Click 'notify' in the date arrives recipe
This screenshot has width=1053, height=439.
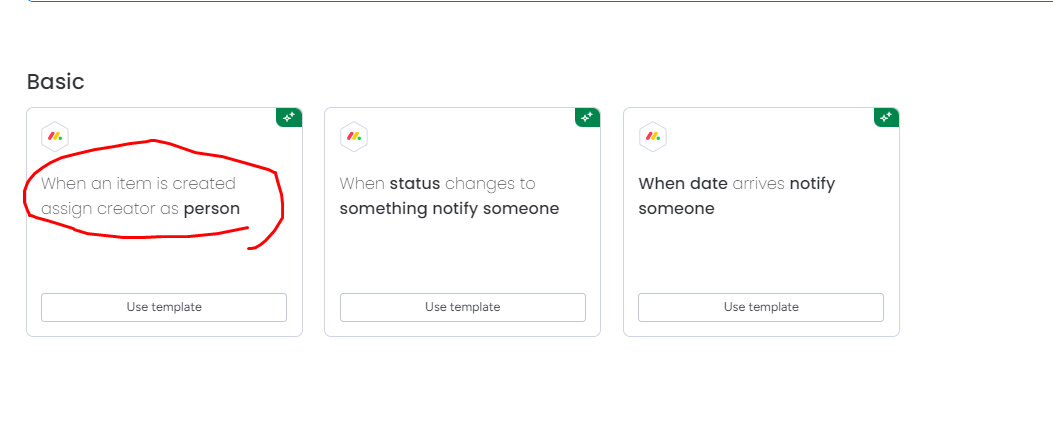[812, 183]
